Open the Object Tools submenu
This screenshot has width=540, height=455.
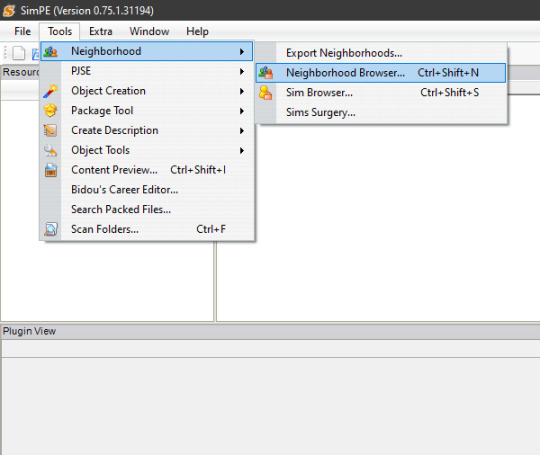[147, 150]
